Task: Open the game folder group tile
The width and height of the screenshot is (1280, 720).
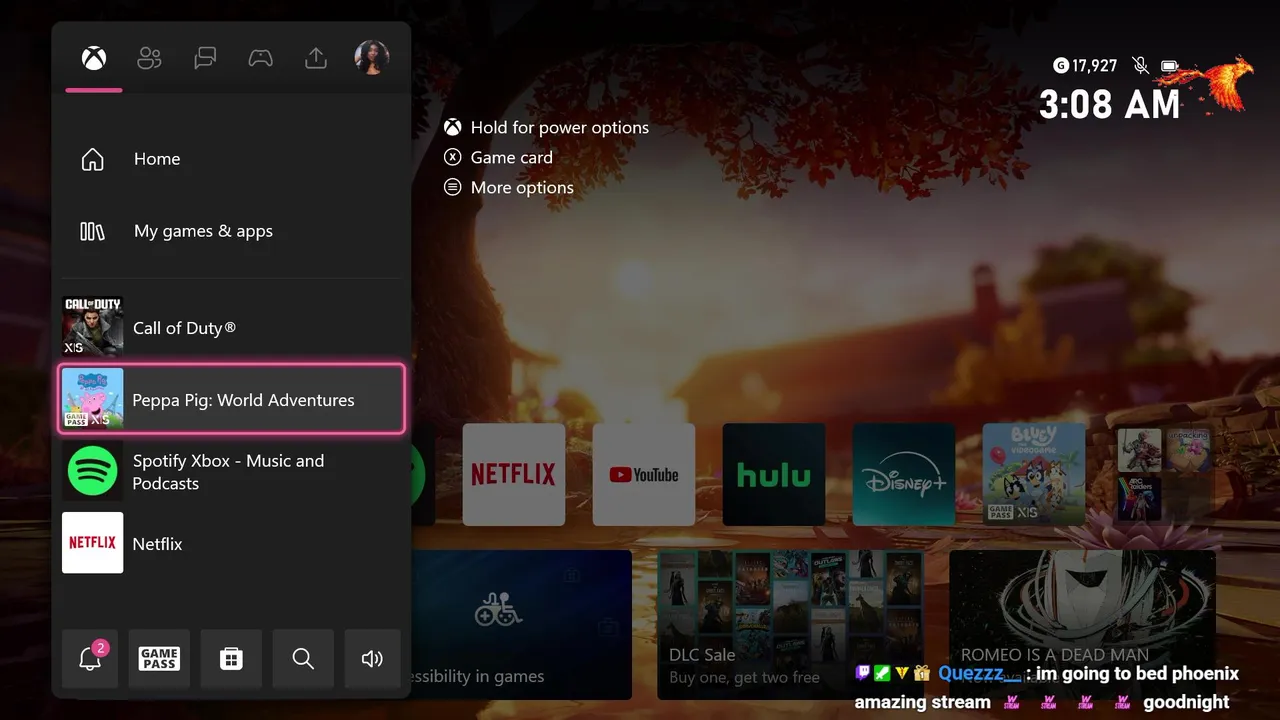Action: pyautogui.click(x=1164, y=475)
